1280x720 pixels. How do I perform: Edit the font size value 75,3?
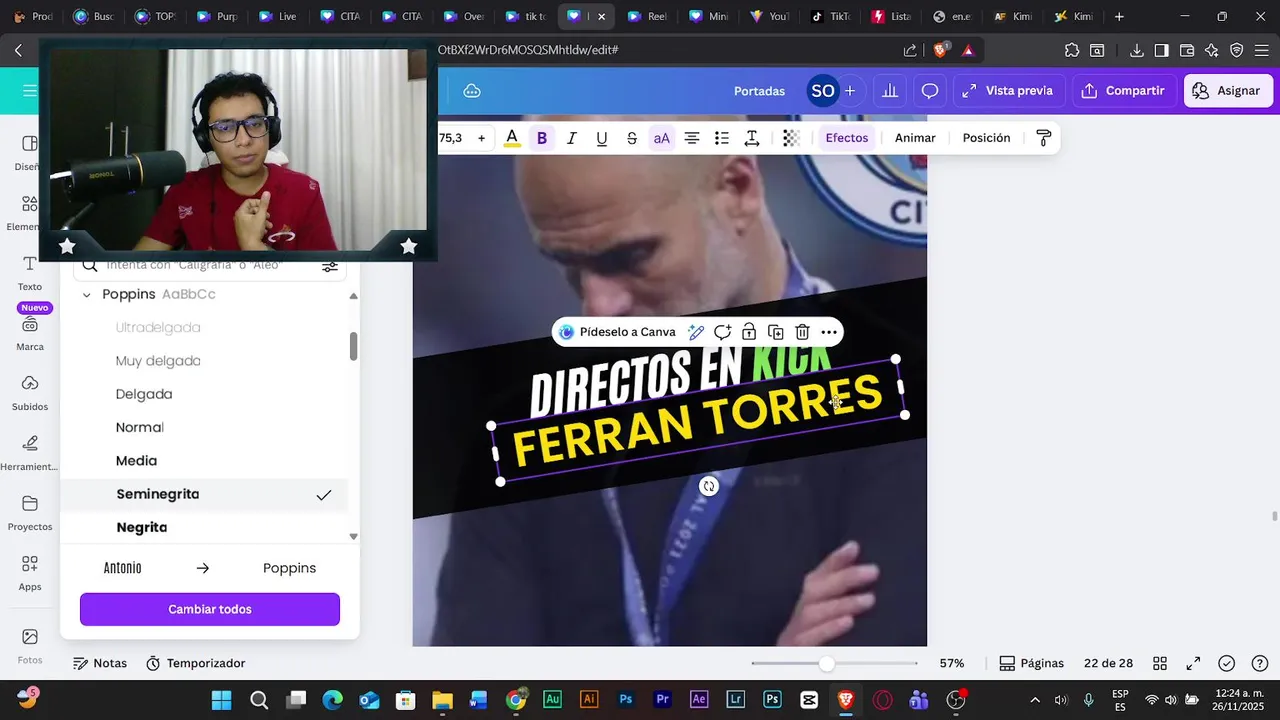tap(451, 138)
